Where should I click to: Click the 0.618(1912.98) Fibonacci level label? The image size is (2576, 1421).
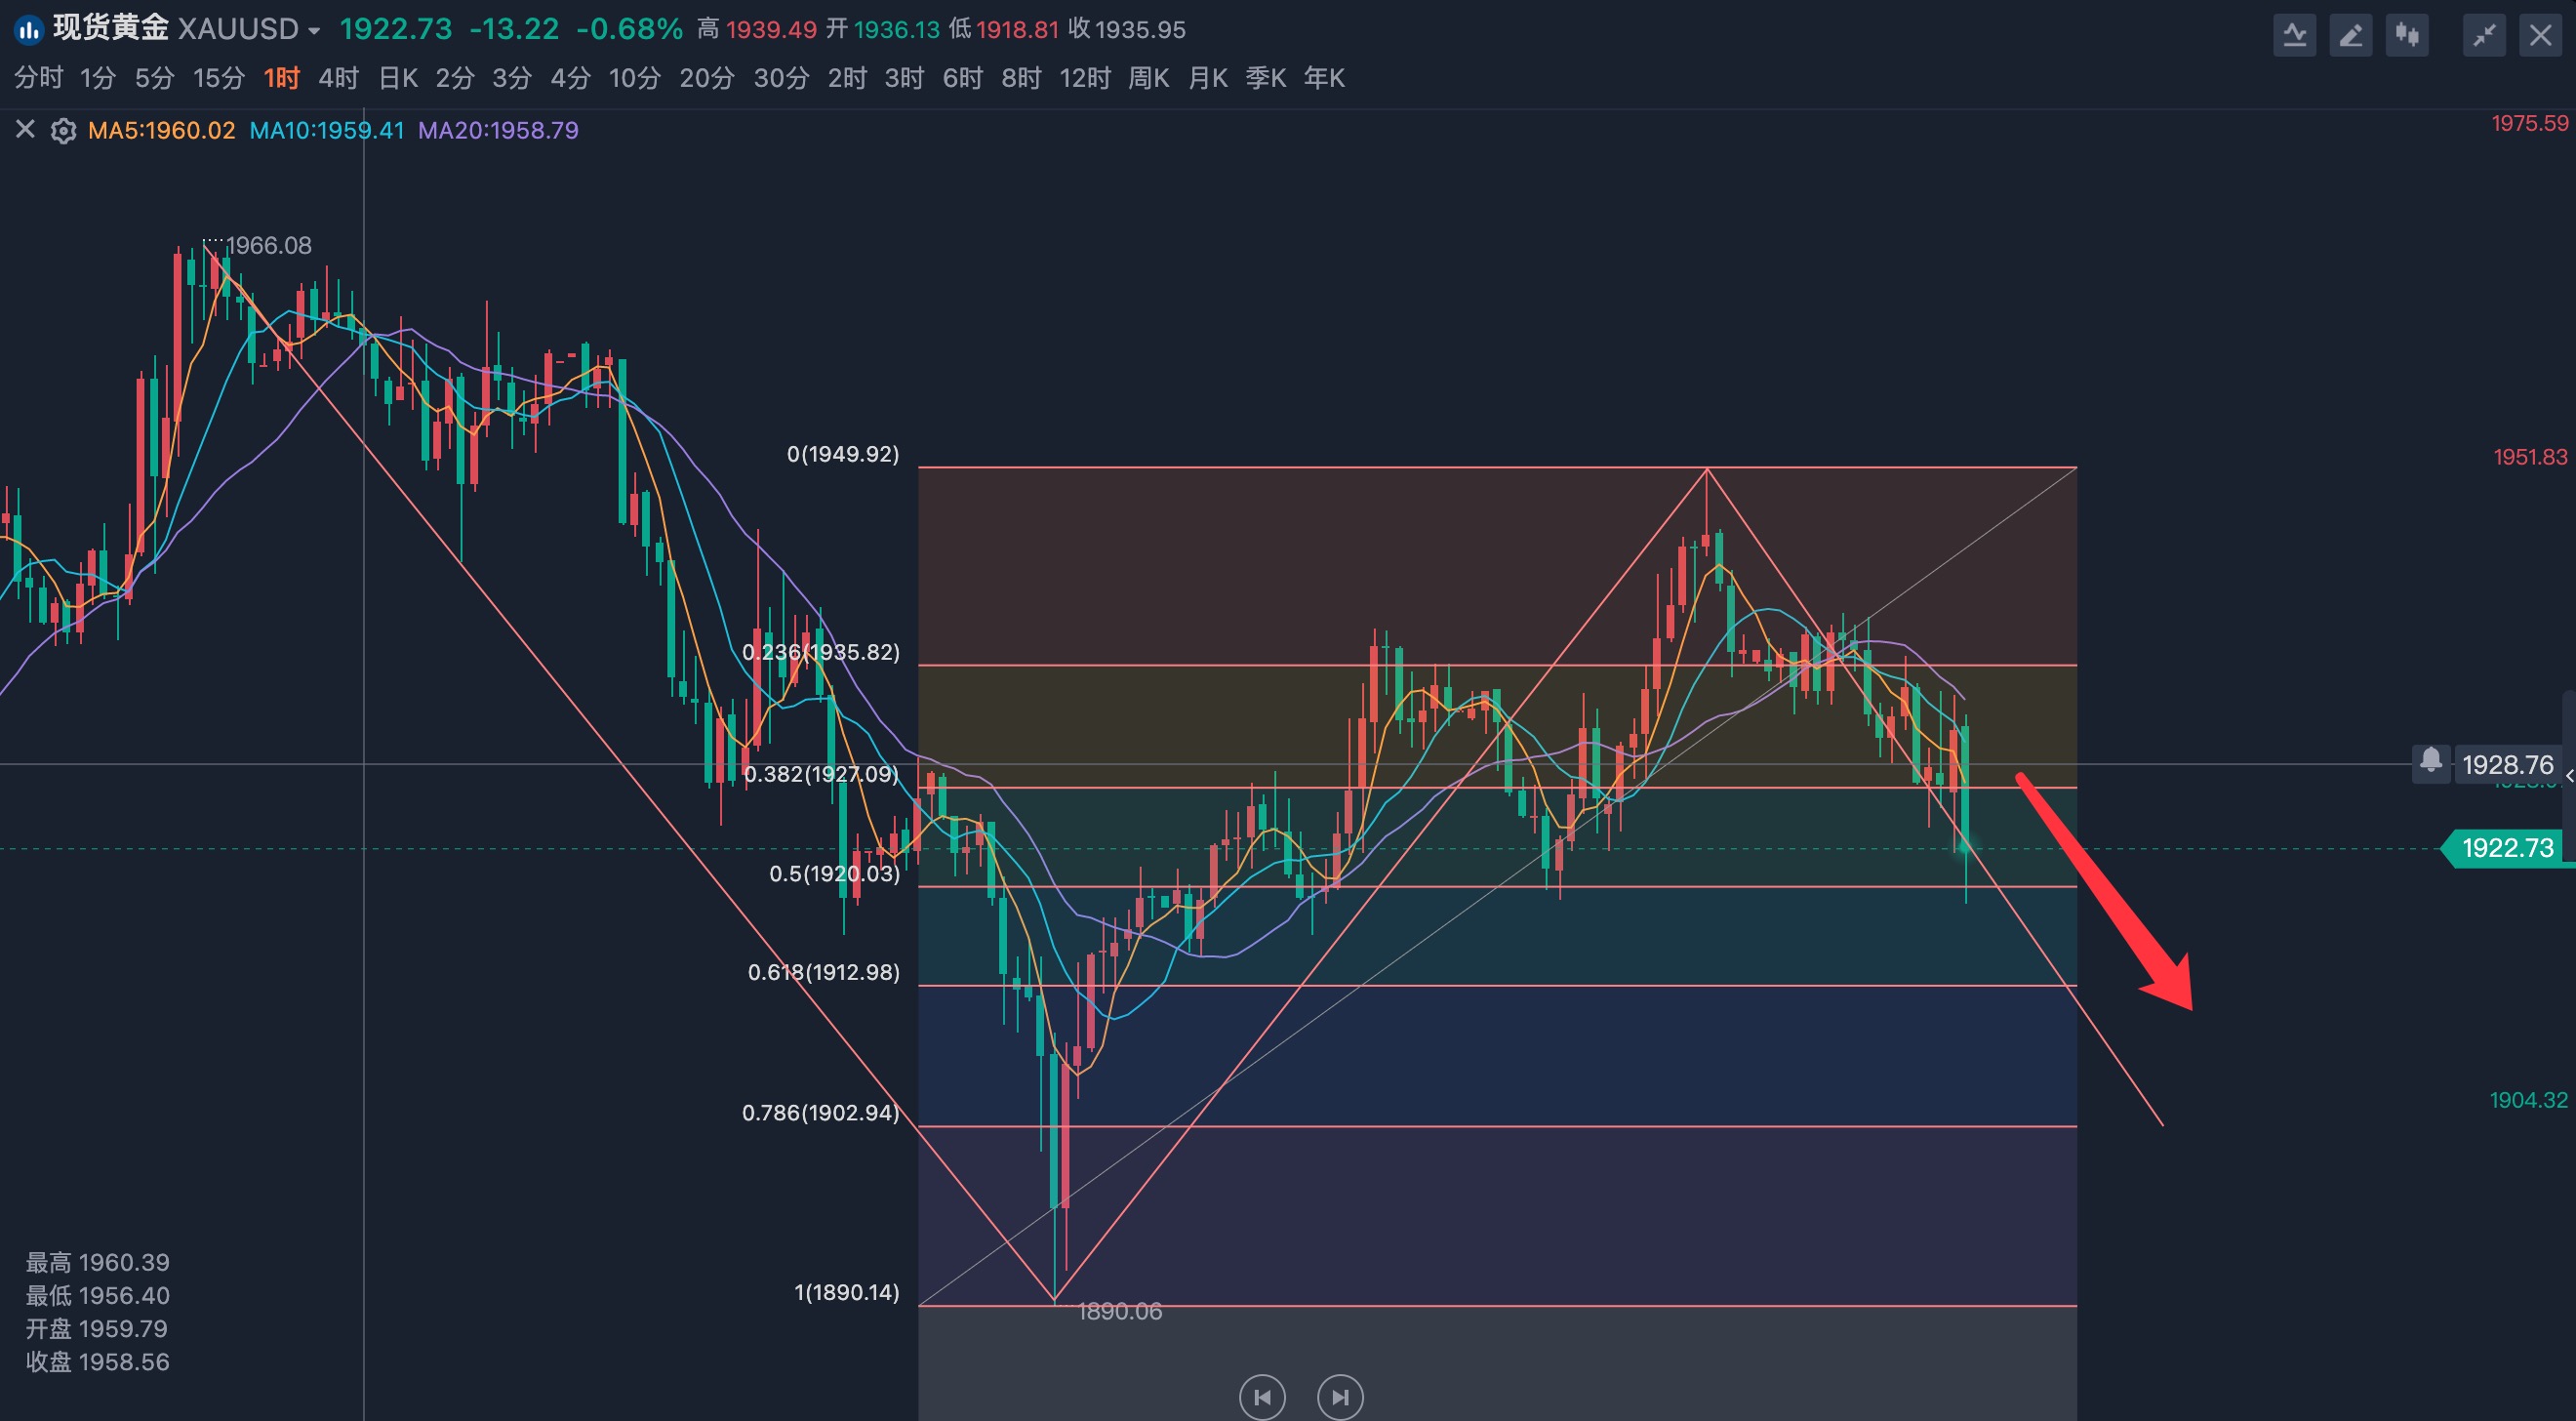823,972
